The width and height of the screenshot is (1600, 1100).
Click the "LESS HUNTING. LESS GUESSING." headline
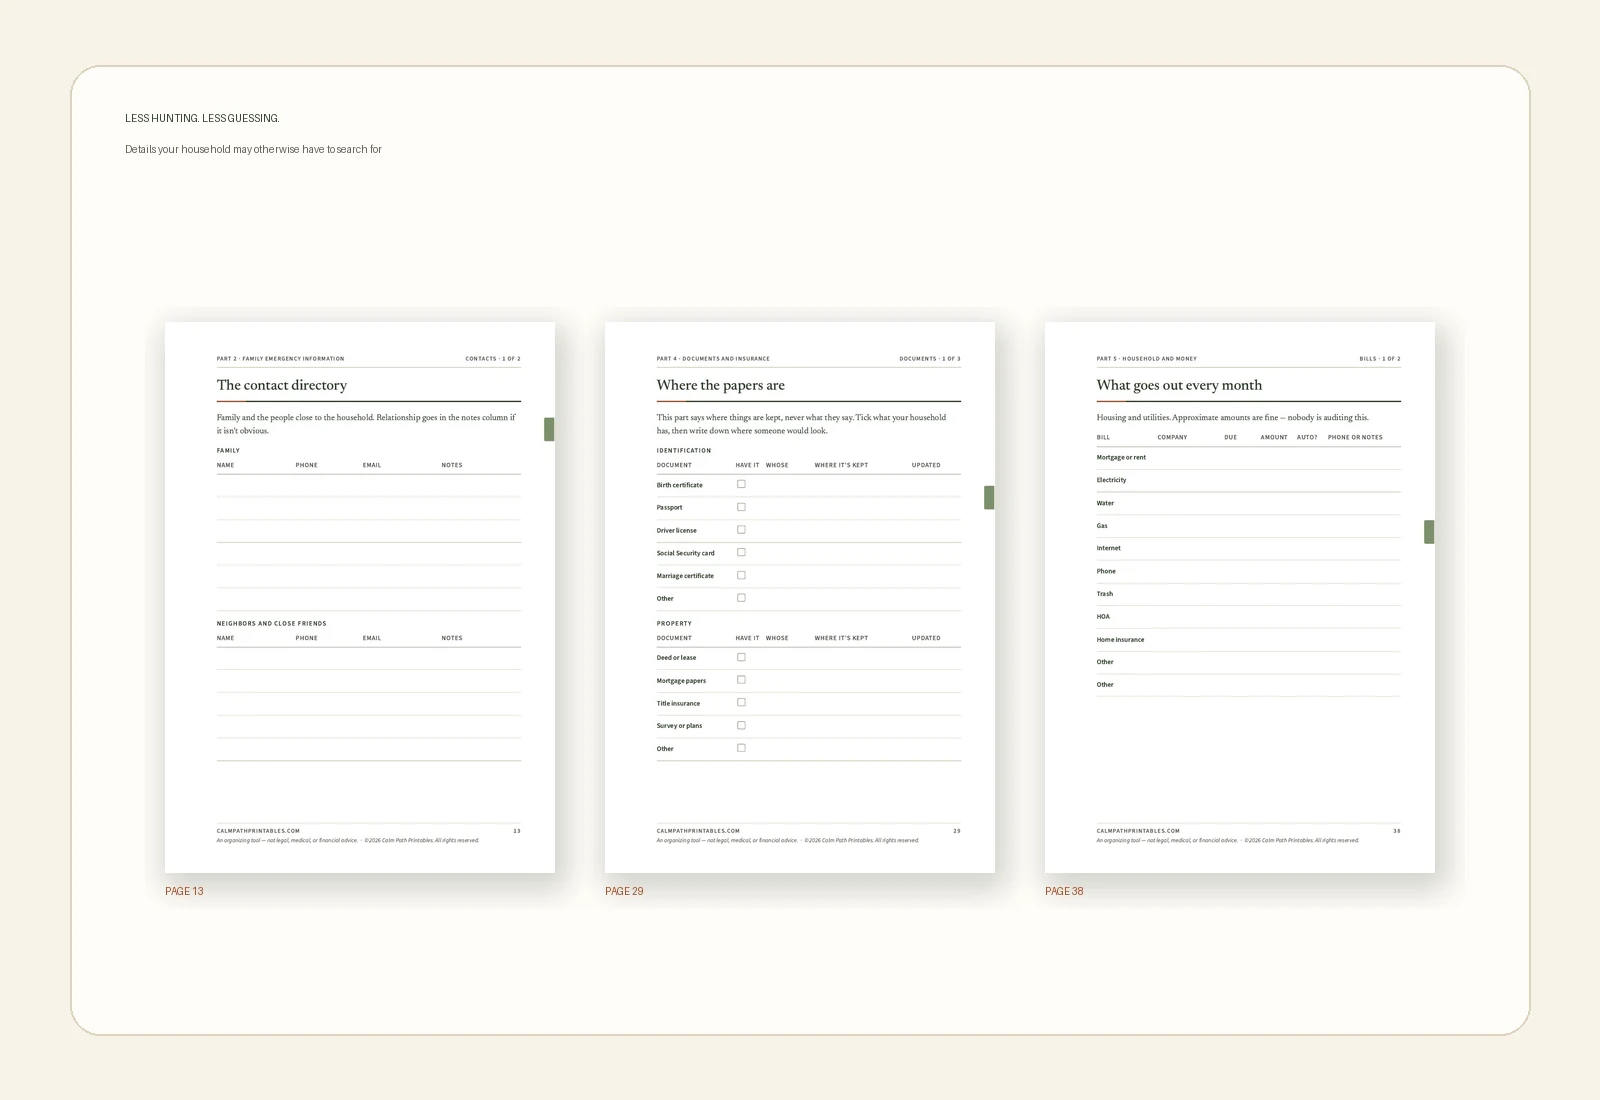[202, 118]
